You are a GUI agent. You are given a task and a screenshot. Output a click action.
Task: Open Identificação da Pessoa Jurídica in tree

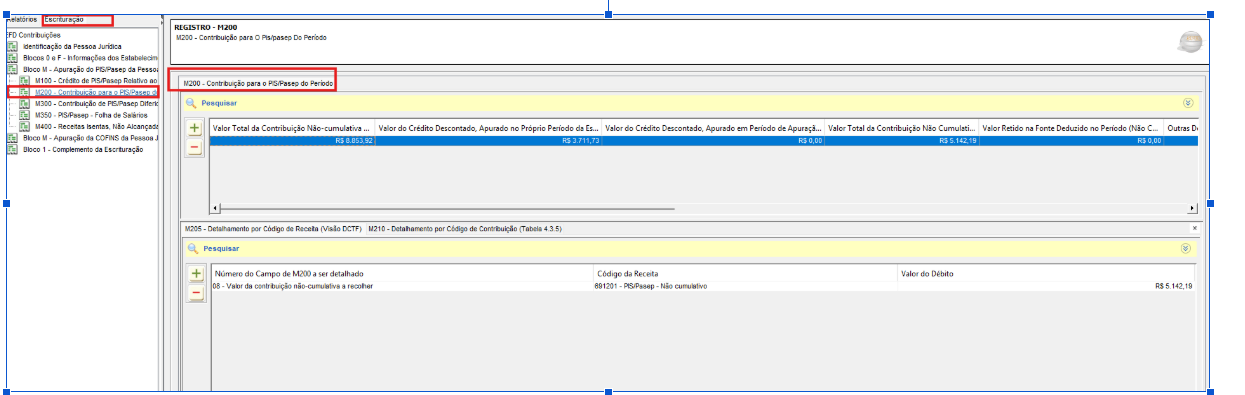tap(73, 47)
